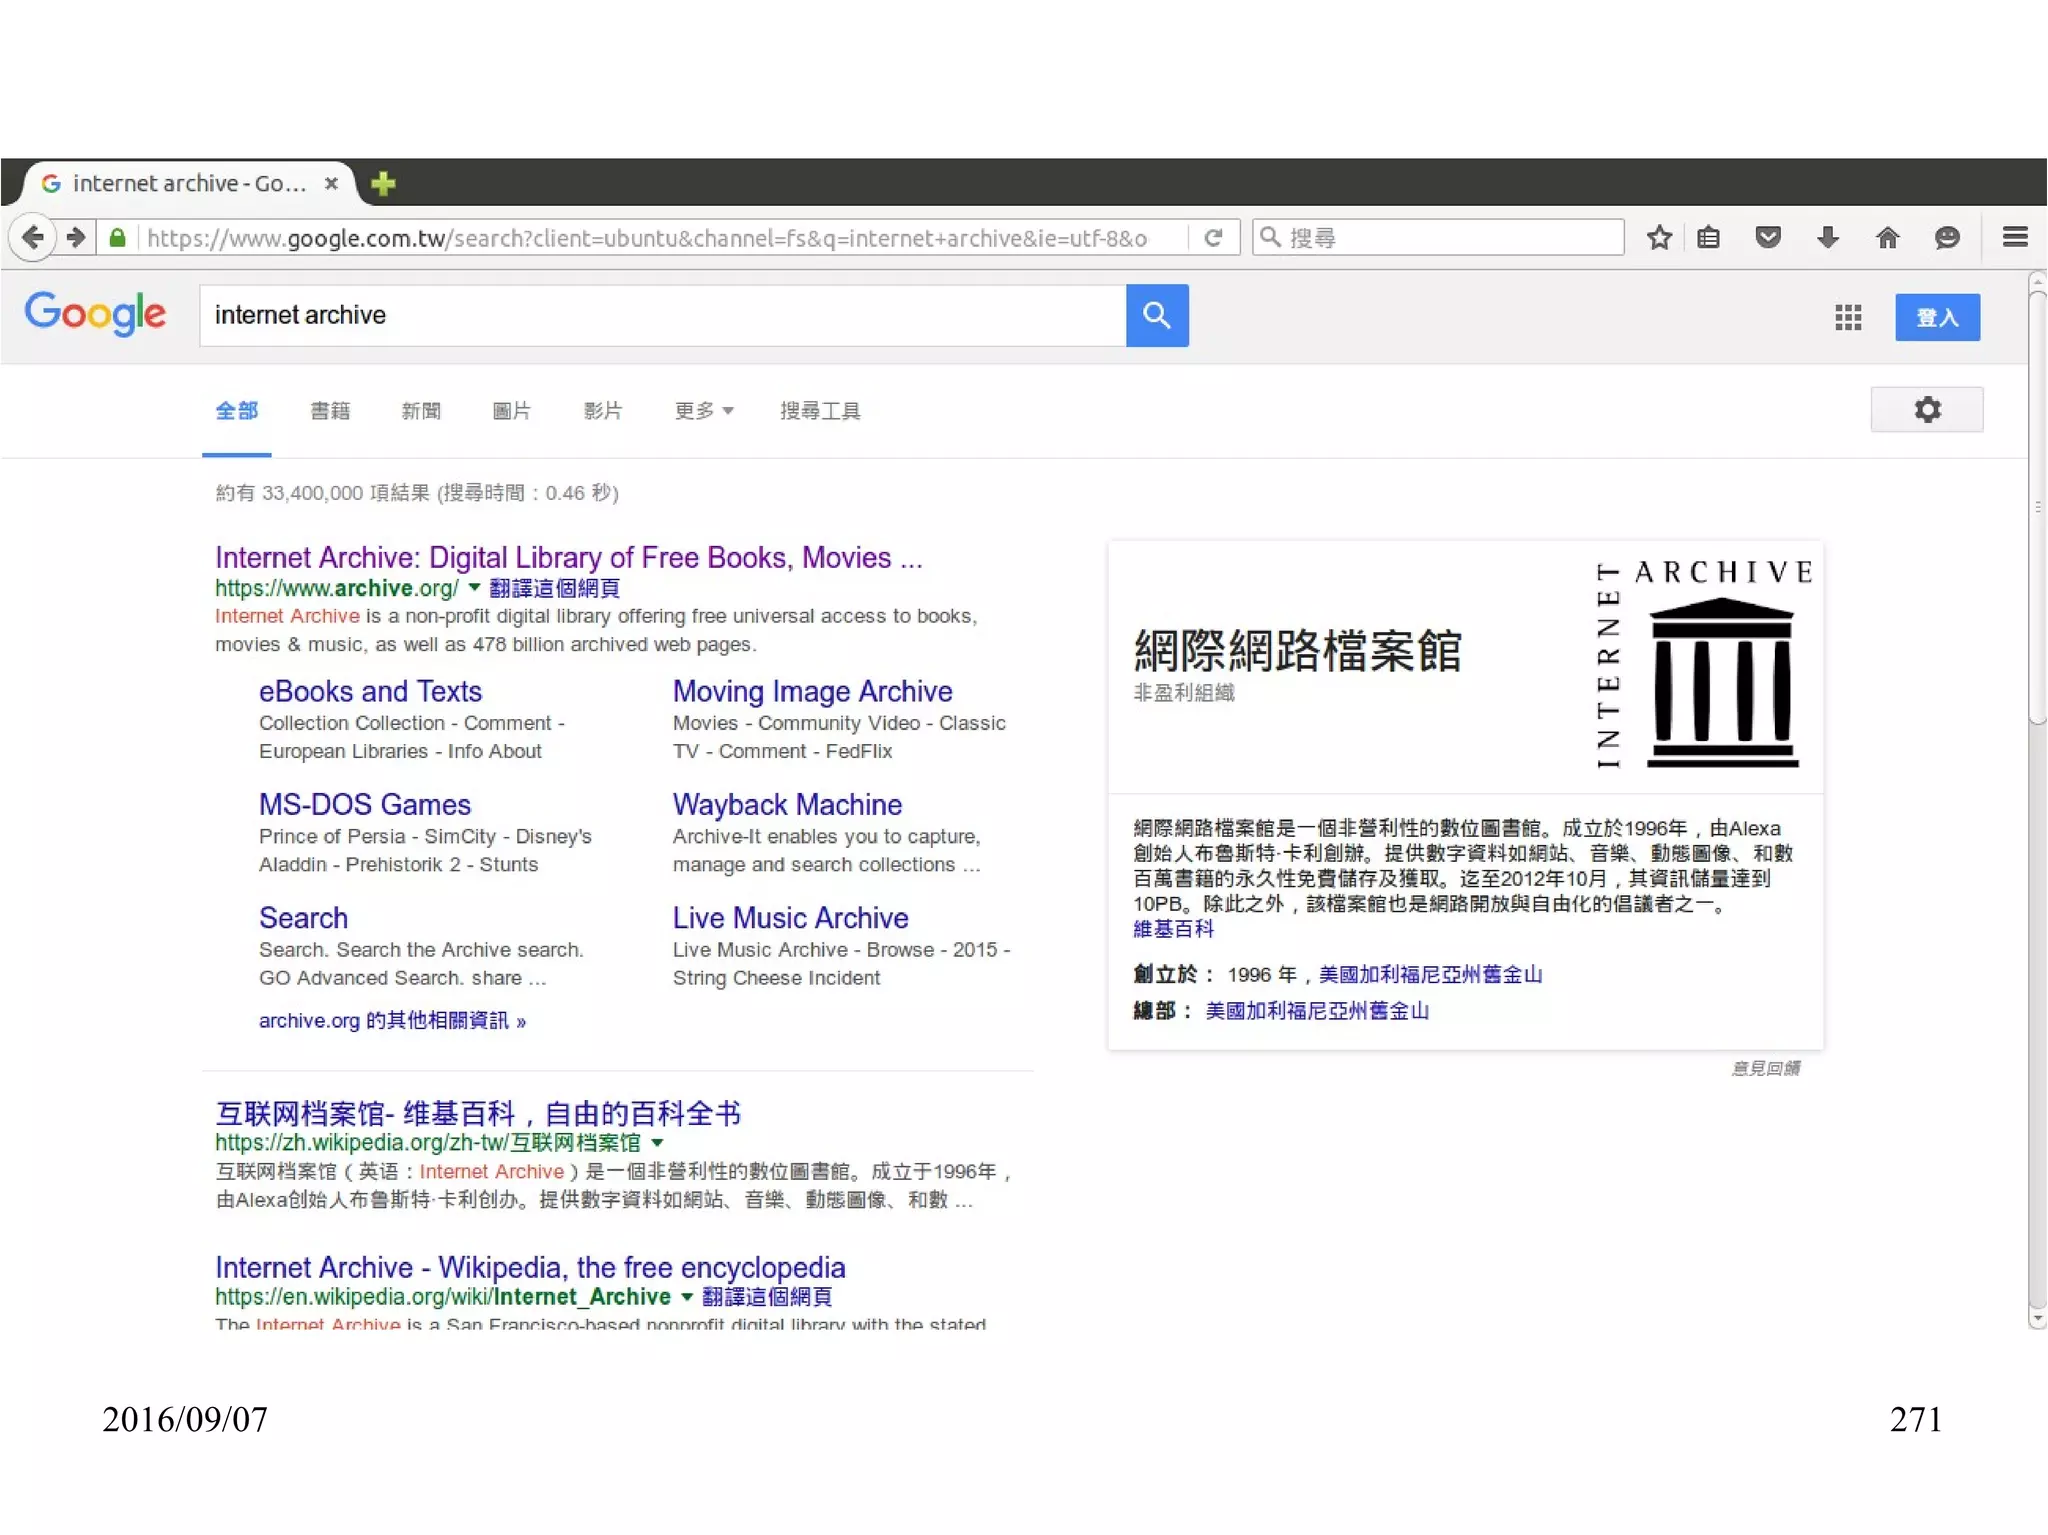
Task: Open the Firefox hamburger menu
Action: 2014,238
